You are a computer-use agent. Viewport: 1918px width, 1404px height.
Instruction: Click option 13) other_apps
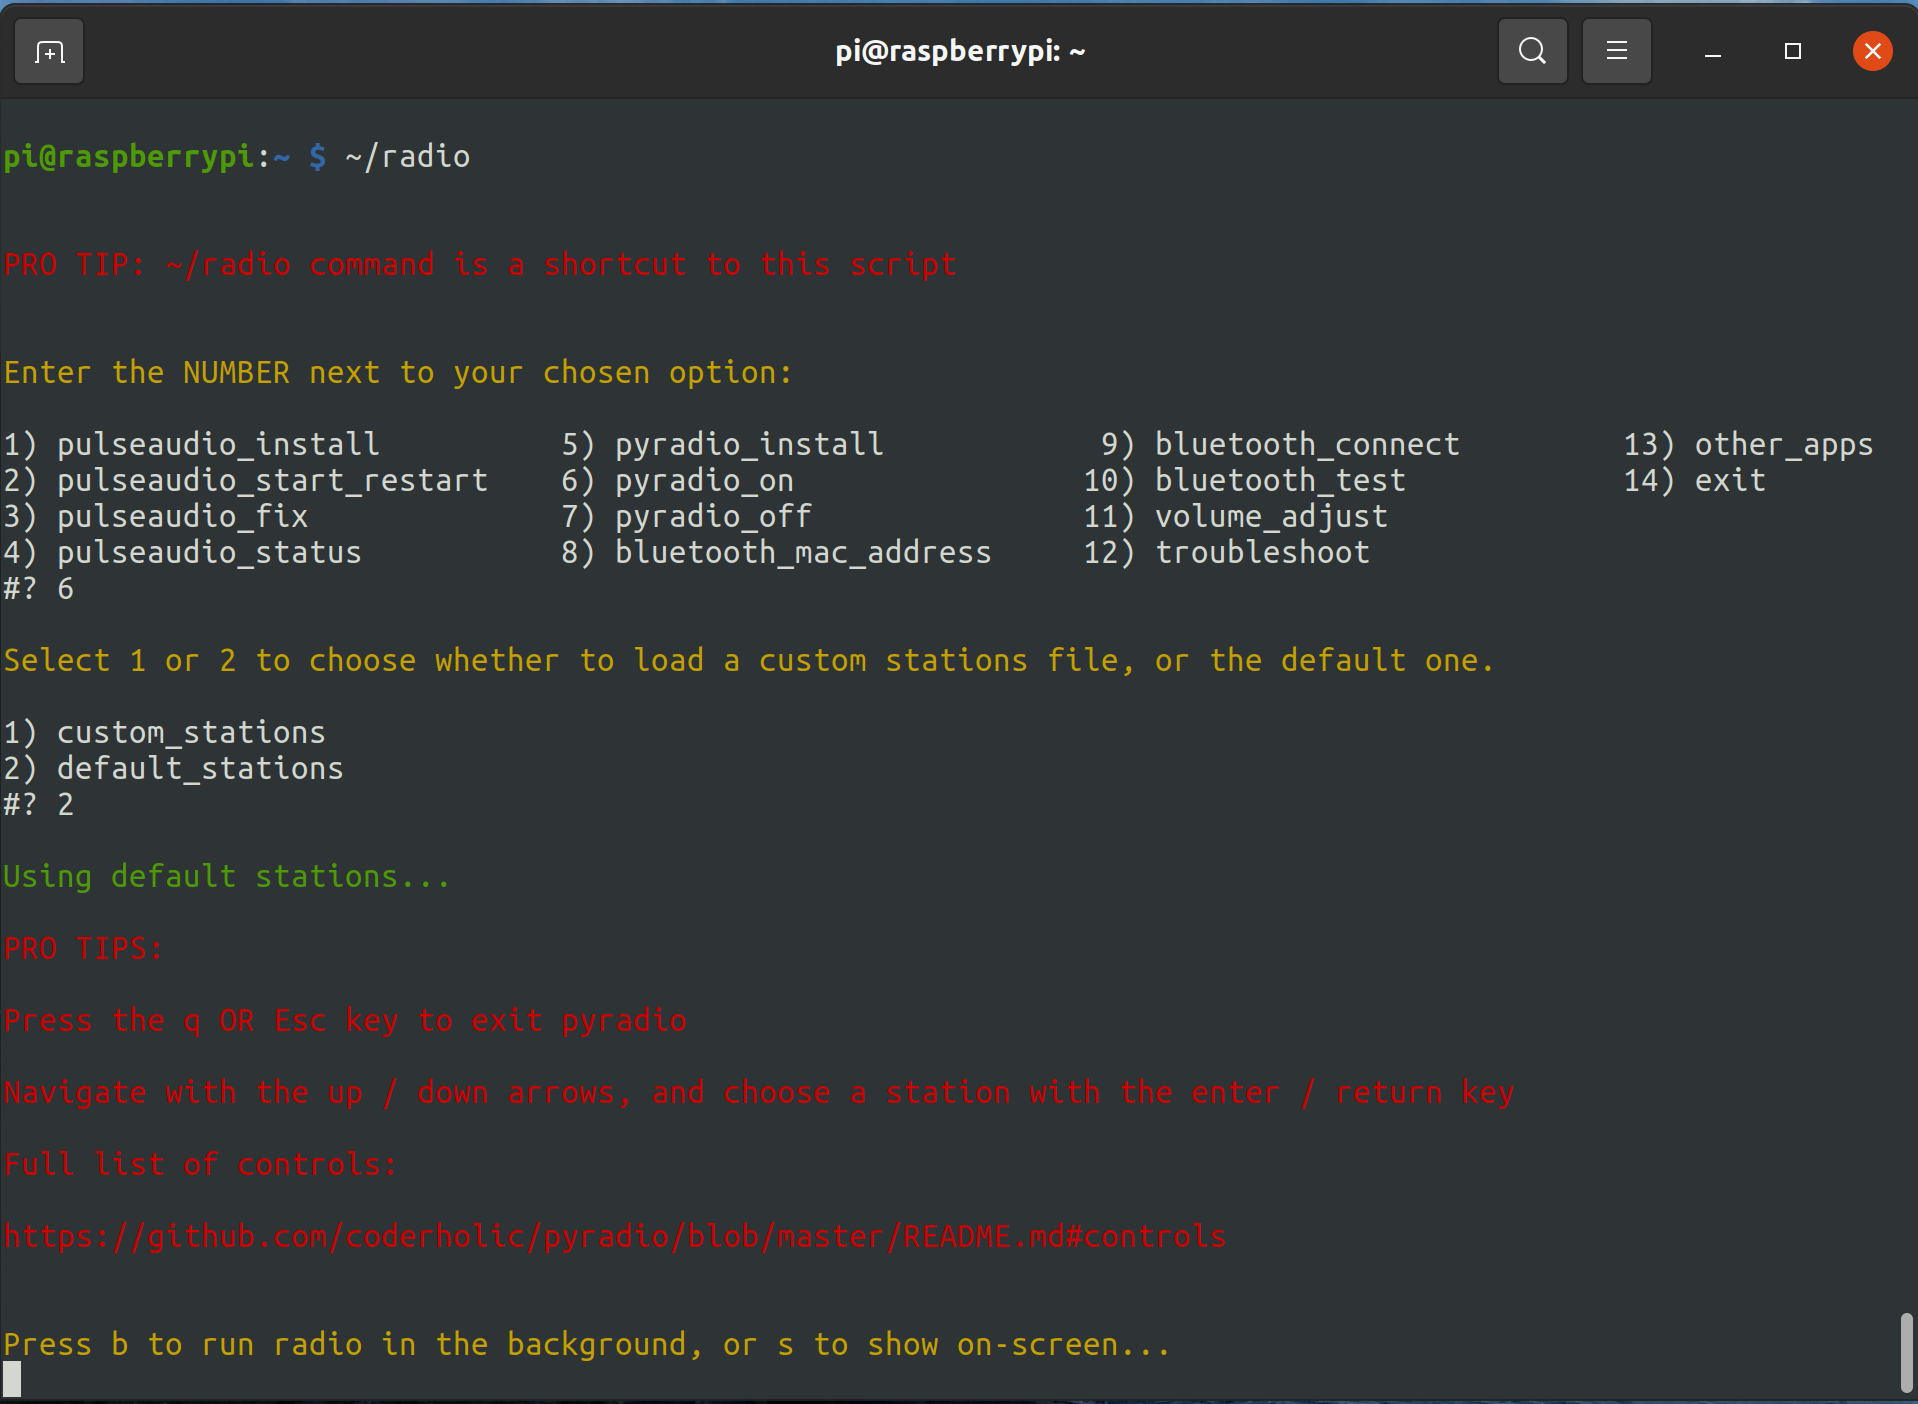pyautogui.click(x=1748, y=444)
